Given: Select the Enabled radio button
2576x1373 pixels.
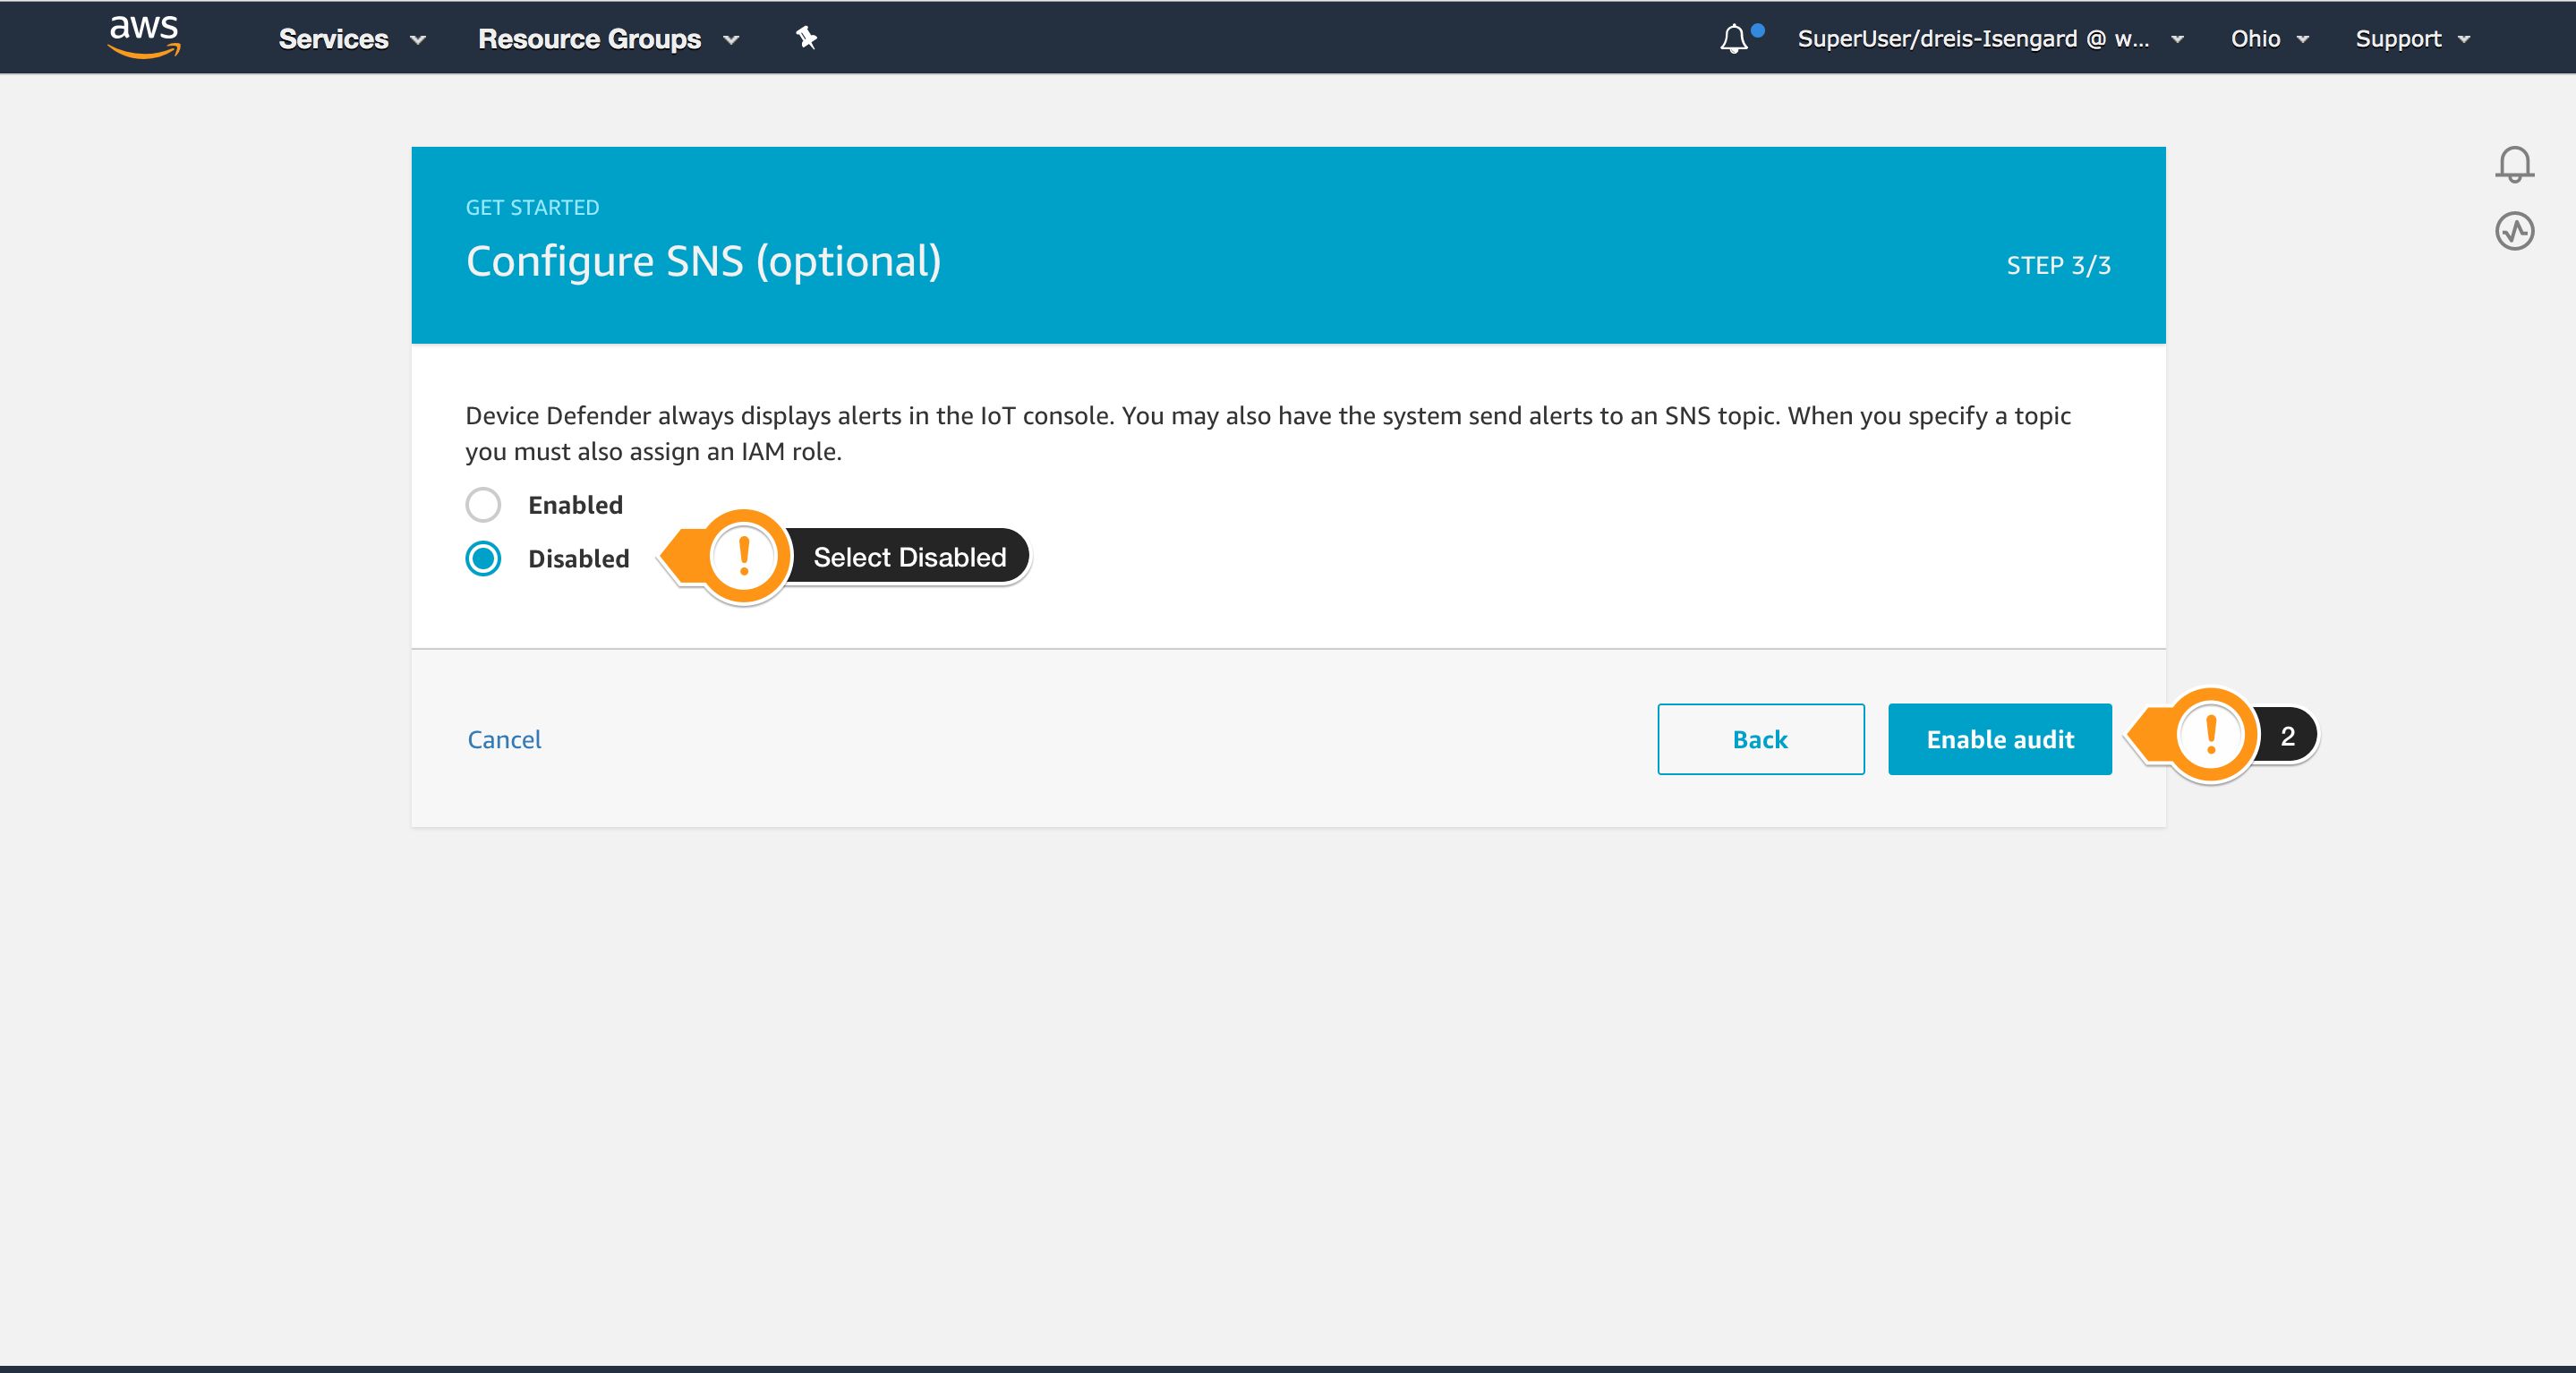Looking at the screenshot, I should [483, 505].
